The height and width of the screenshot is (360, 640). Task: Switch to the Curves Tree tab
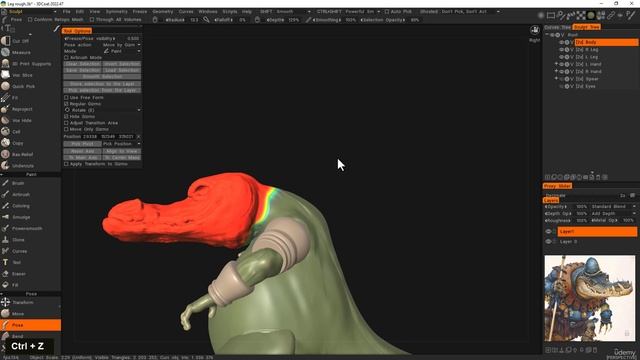[558, 27]
